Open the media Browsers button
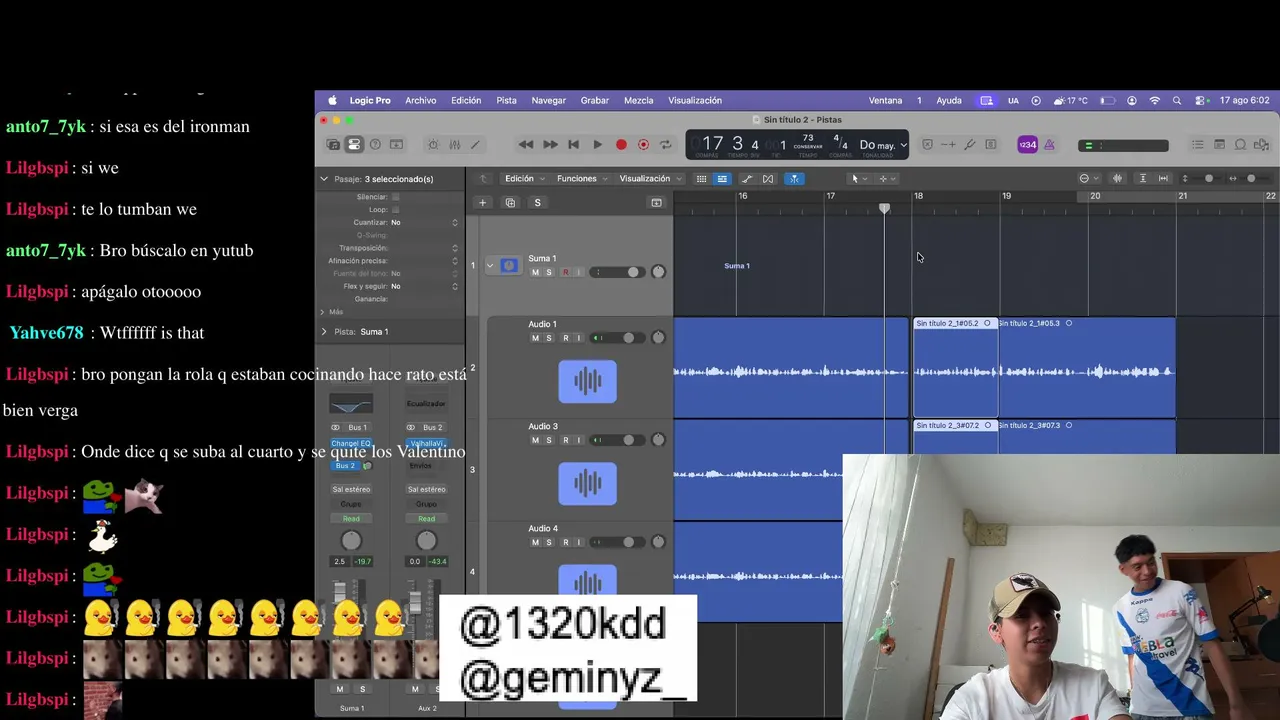This screenshot has width=1280, height=720. (1261, 145)
